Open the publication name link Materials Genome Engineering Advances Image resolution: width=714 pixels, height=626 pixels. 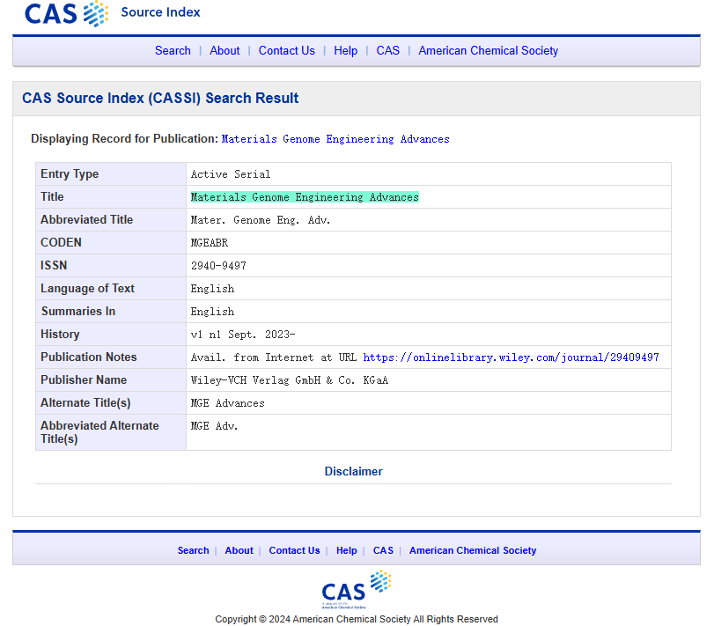click(x=335, y=139)
